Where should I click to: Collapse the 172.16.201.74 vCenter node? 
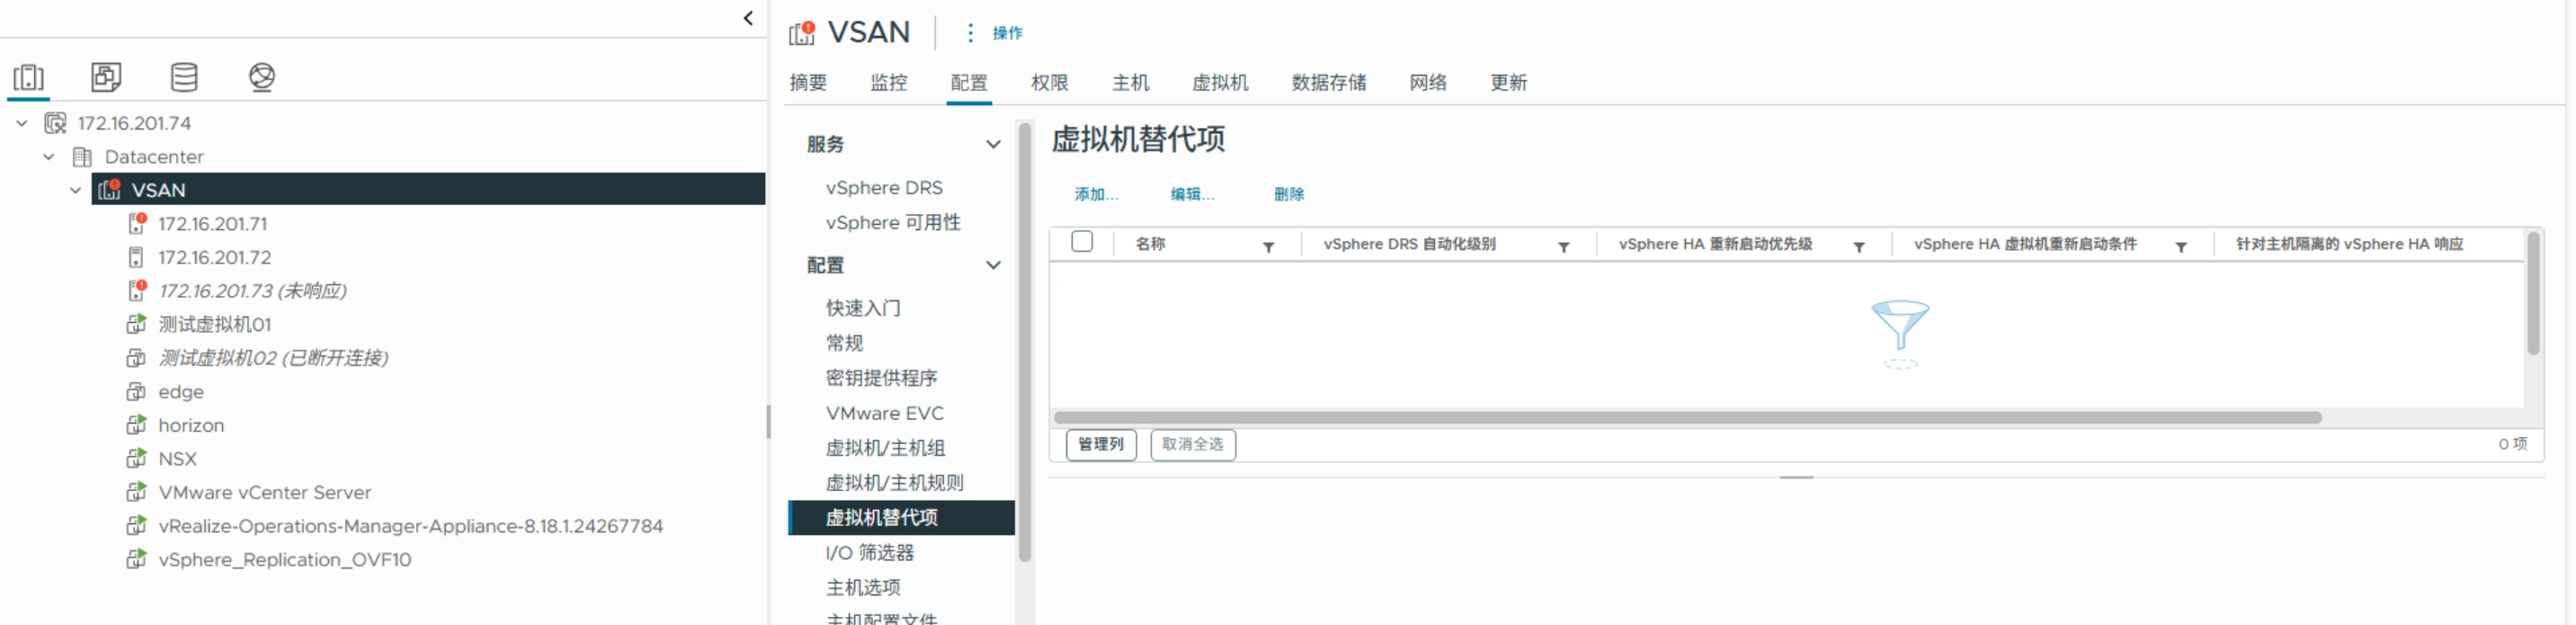[22, 123]
